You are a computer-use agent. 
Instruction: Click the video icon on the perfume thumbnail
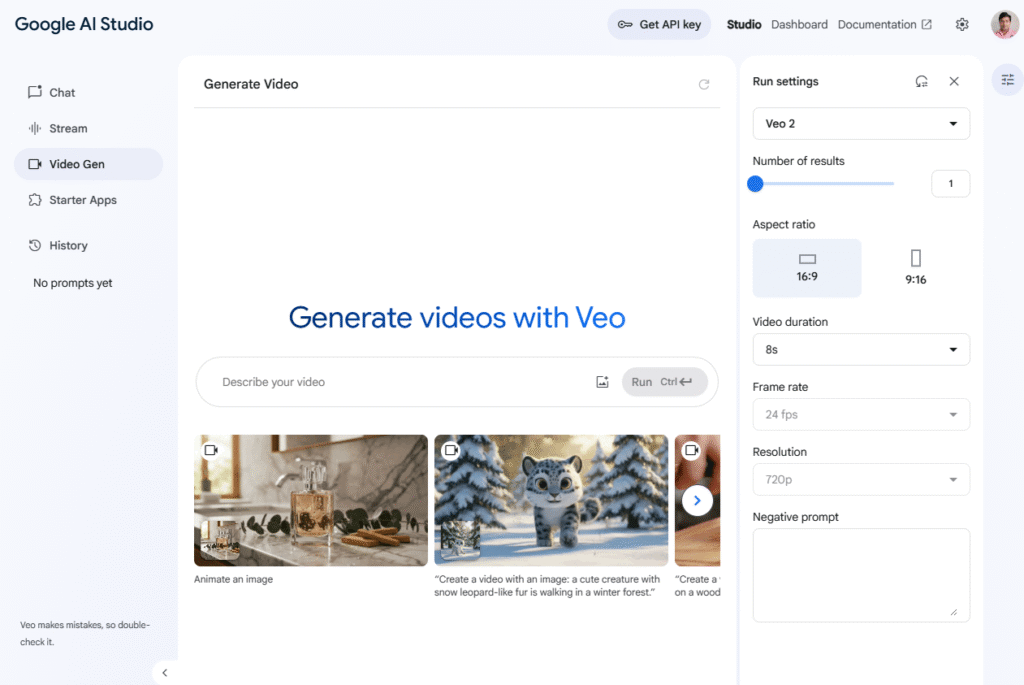[211, 450]
